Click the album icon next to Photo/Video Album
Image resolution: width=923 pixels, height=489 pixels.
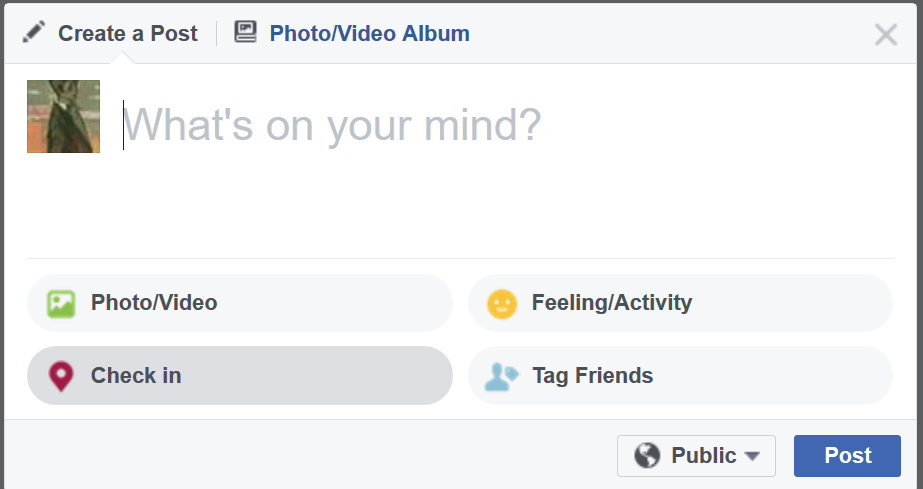pyautogui.click(x=246, y=32)
